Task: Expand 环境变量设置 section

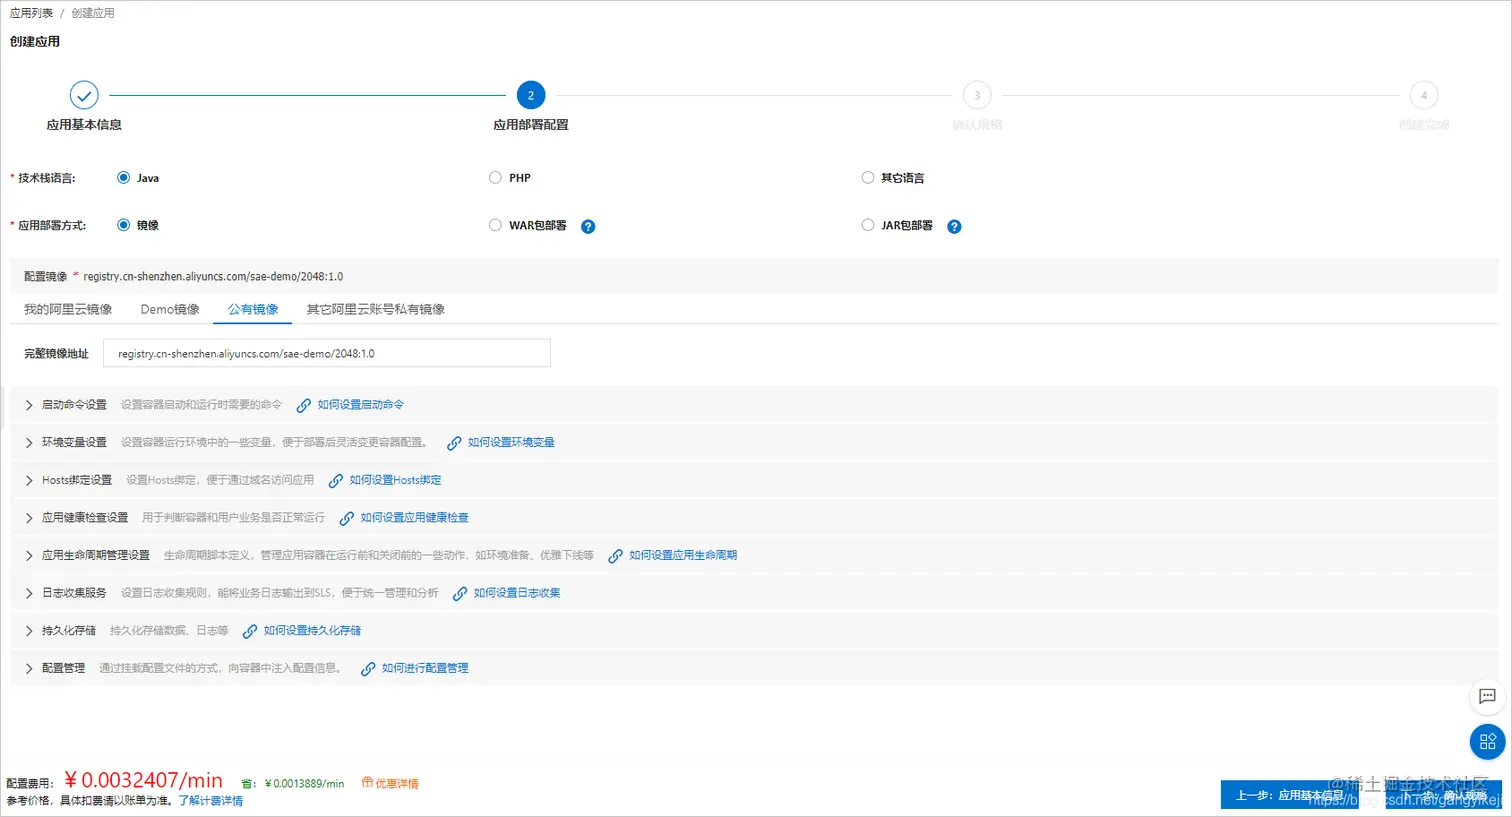Action: pos(29,442)
